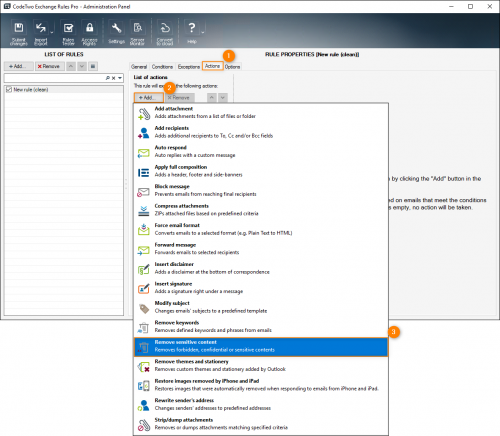Click the Rewrite sender's address icon
This screenshot has height=436, width=500.
pos(144,405)
